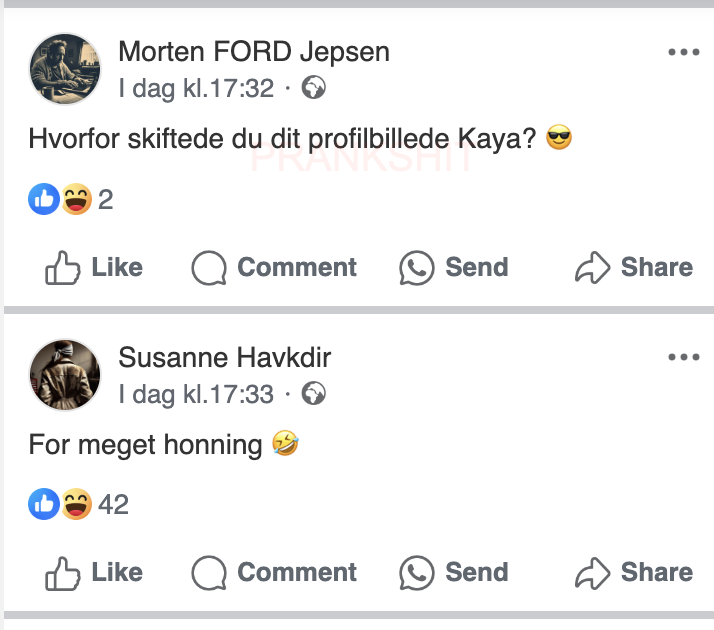Open options menu on Morten's post

(x=684, y=52)
